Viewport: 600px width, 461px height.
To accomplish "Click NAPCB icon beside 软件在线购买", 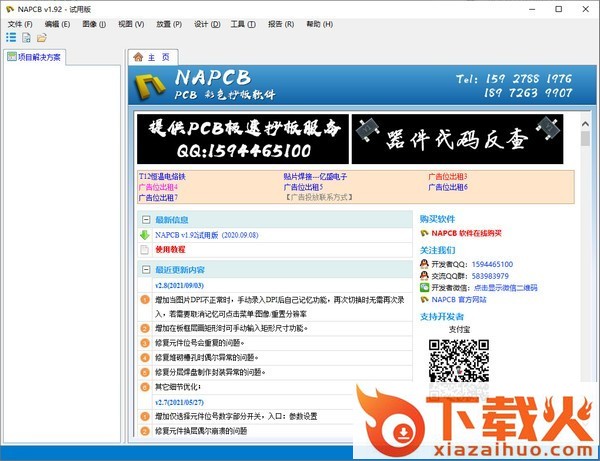I will click(424, 233).
